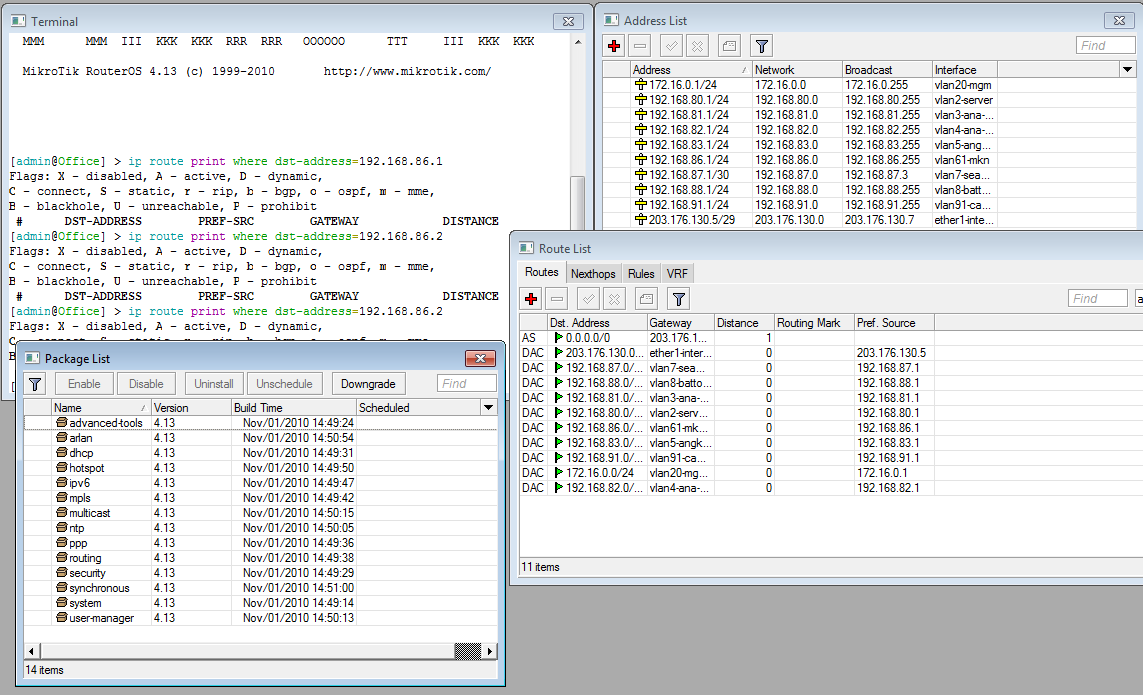Image resolution: width=1143 pixels, height=695 pixels.
Task: Remove a route using the minus icon
Action: (557, 298)
